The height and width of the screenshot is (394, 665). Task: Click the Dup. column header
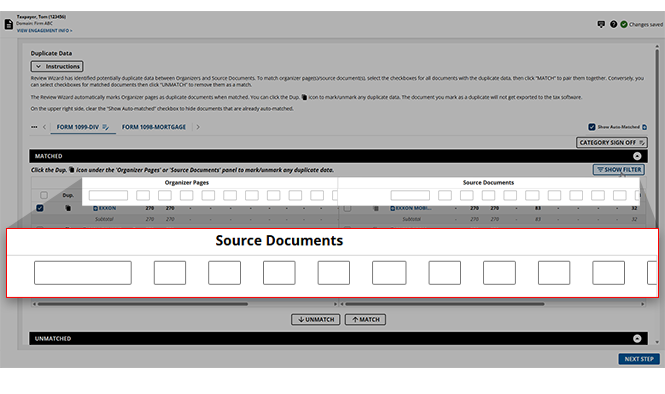(x=68, y=195)
